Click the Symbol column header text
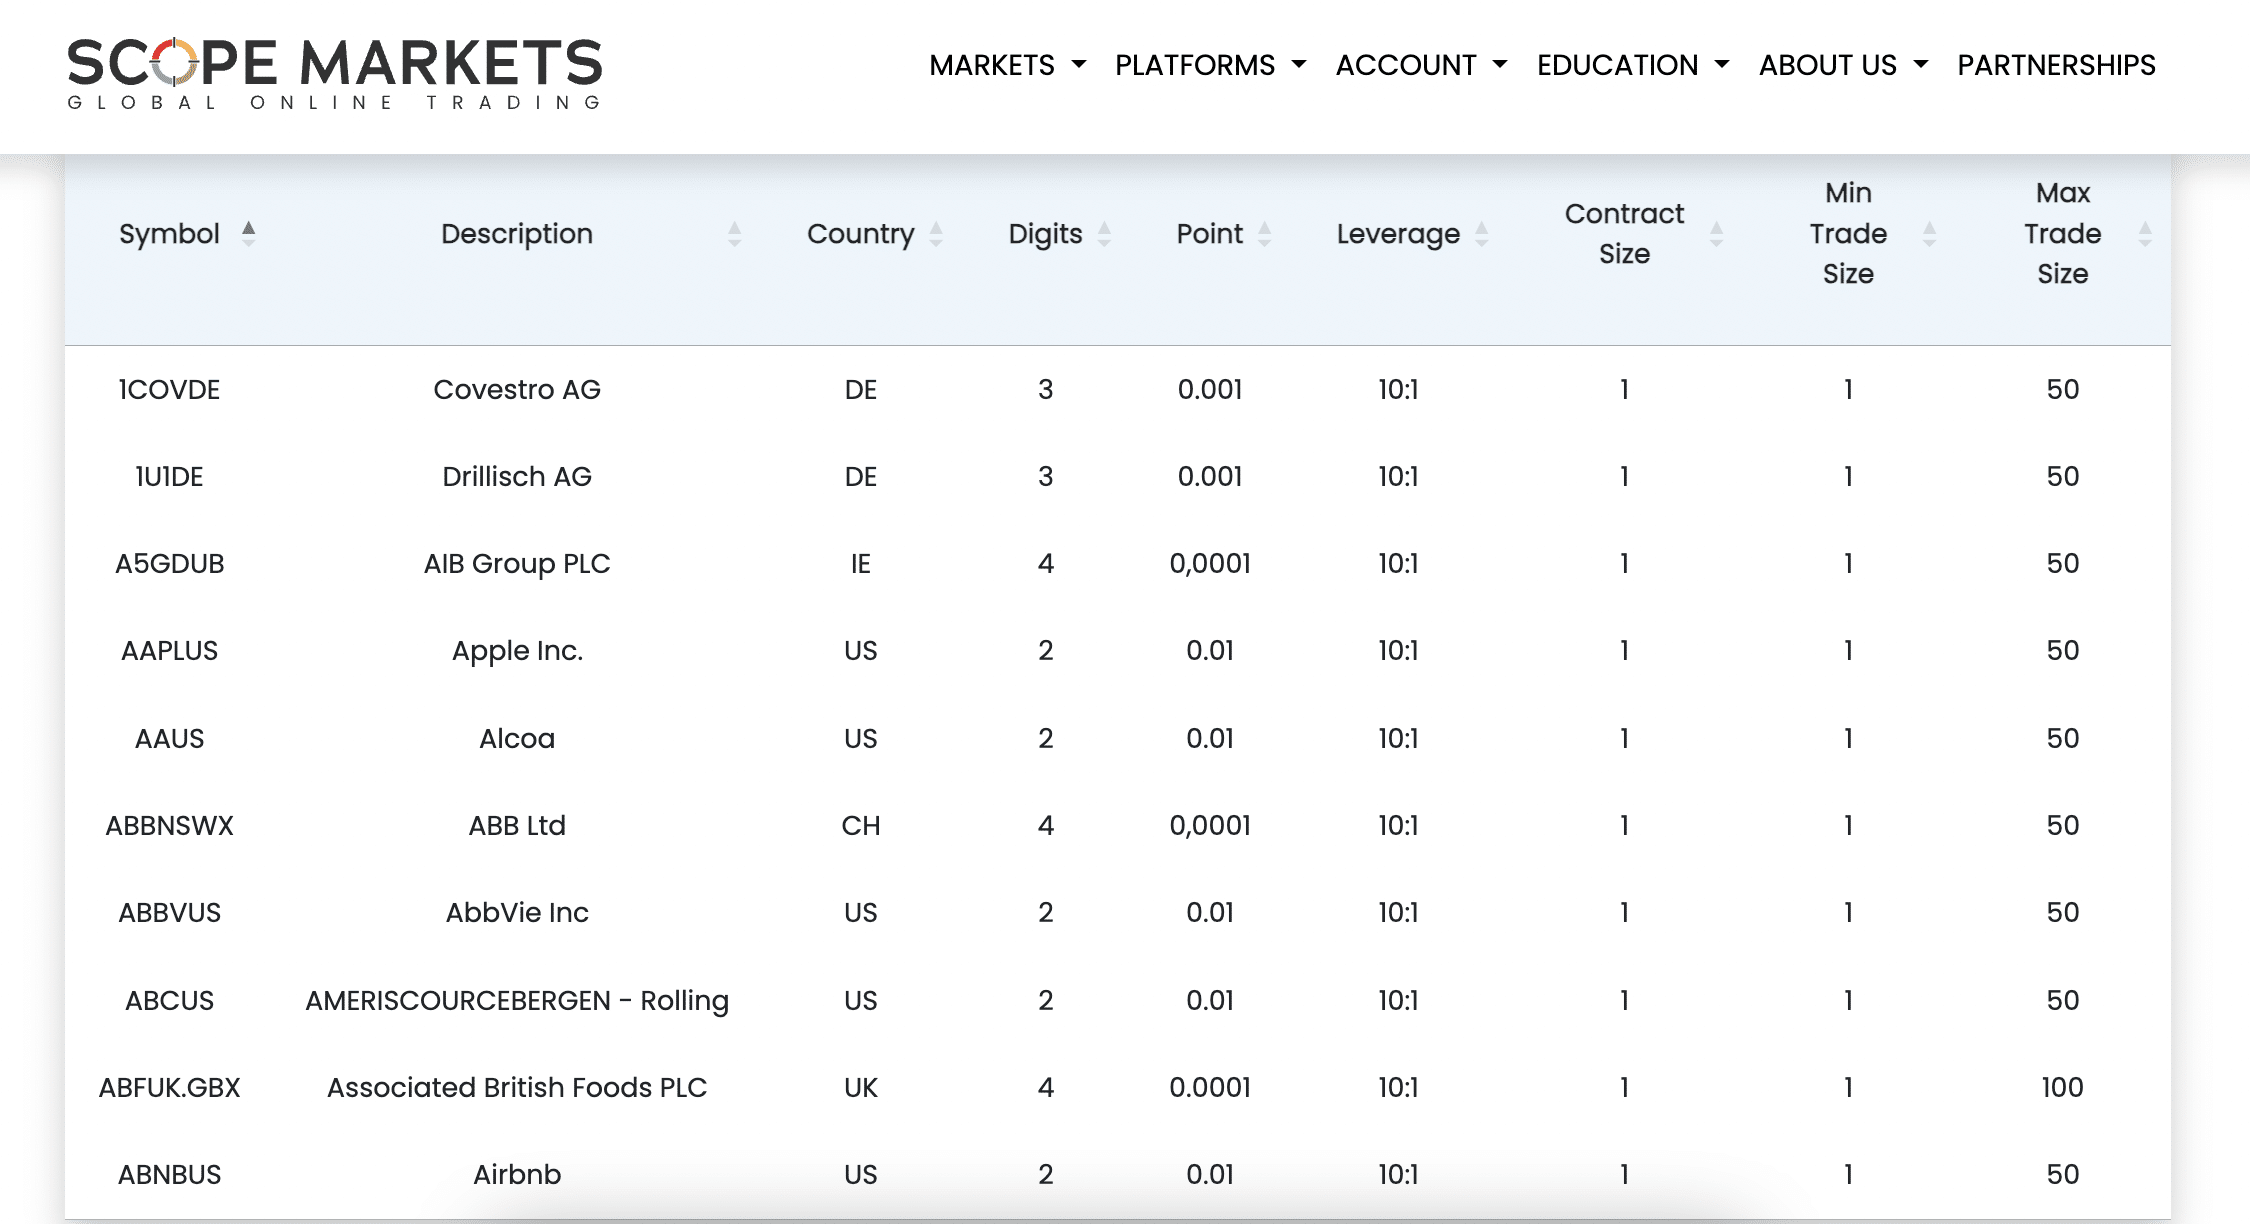Image resolution: width=2250 pixels, height=1224 pixels. [169, 234]
